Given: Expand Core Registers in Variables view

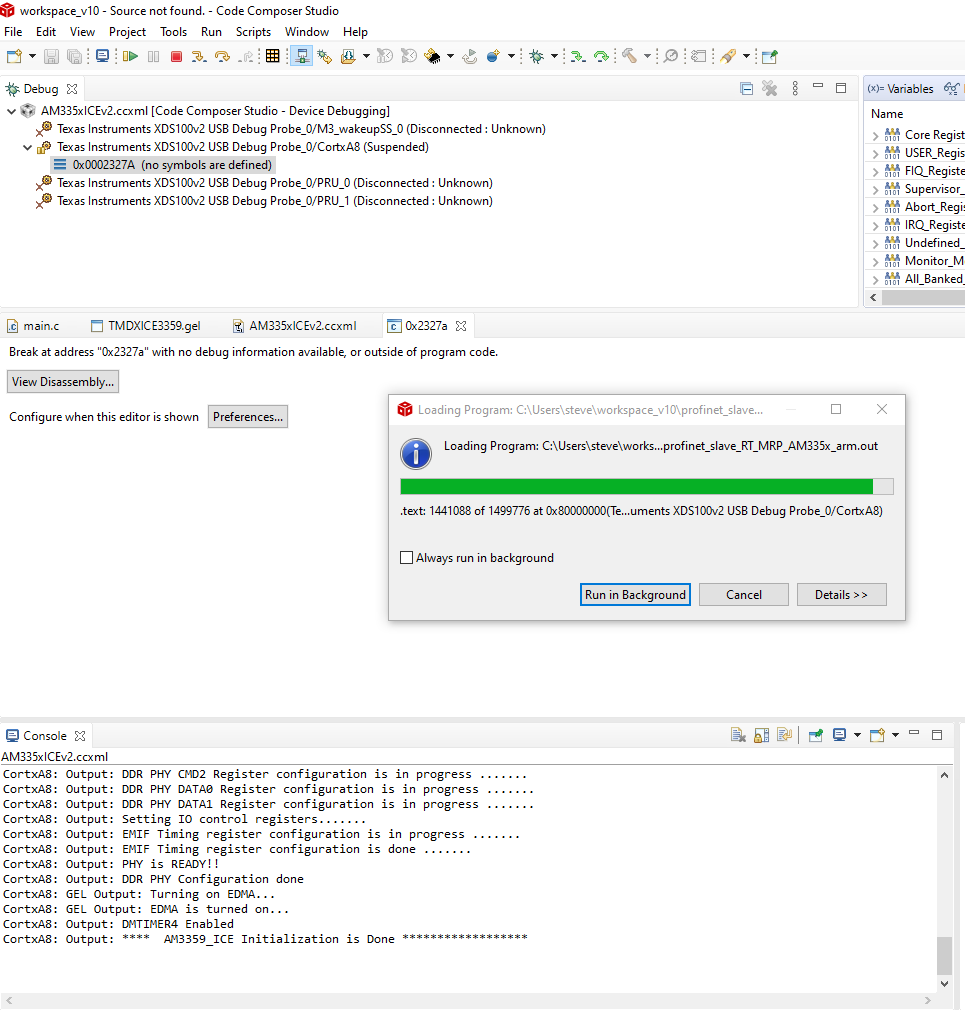Looking at the screenshot, I should (878, 134).
